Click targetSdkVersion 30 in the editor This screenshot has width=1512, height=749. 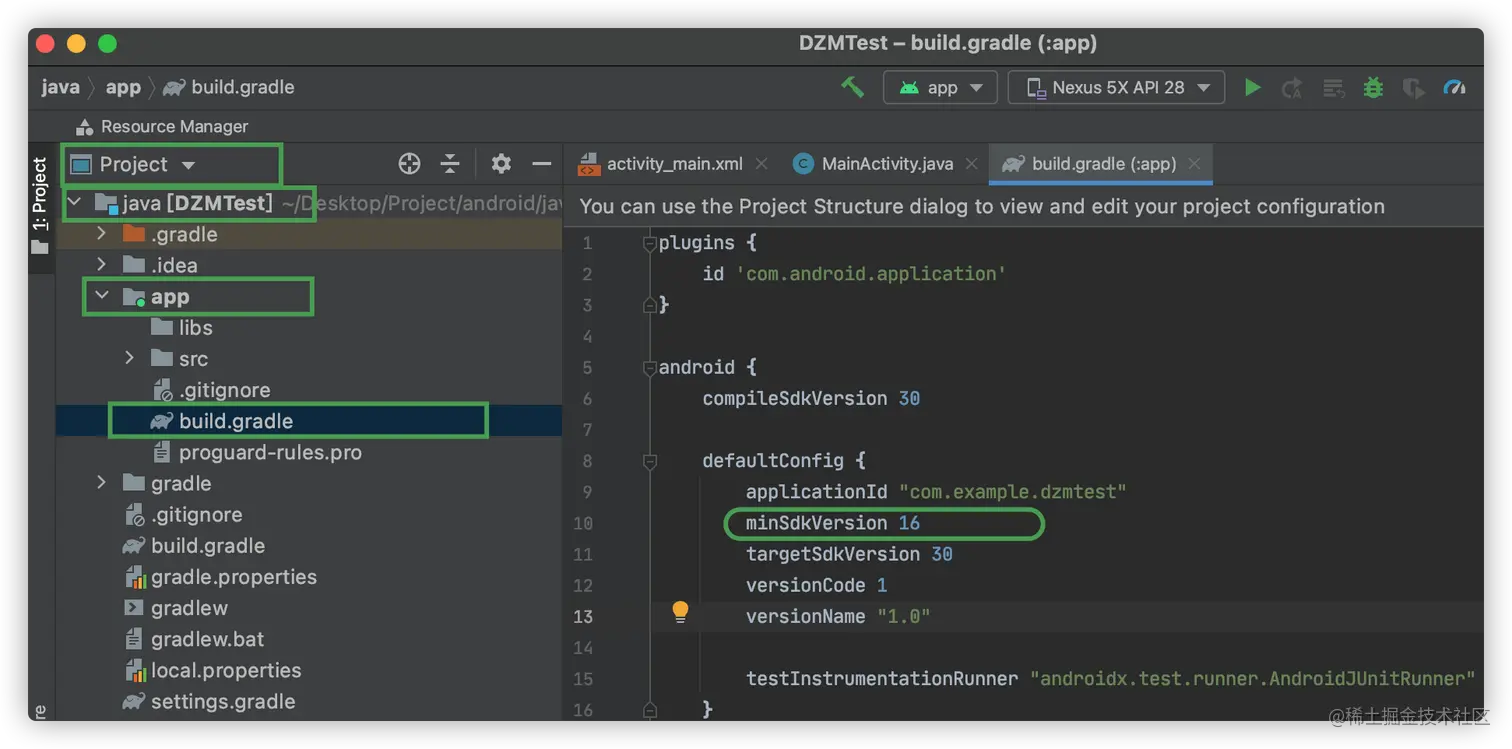849,554
